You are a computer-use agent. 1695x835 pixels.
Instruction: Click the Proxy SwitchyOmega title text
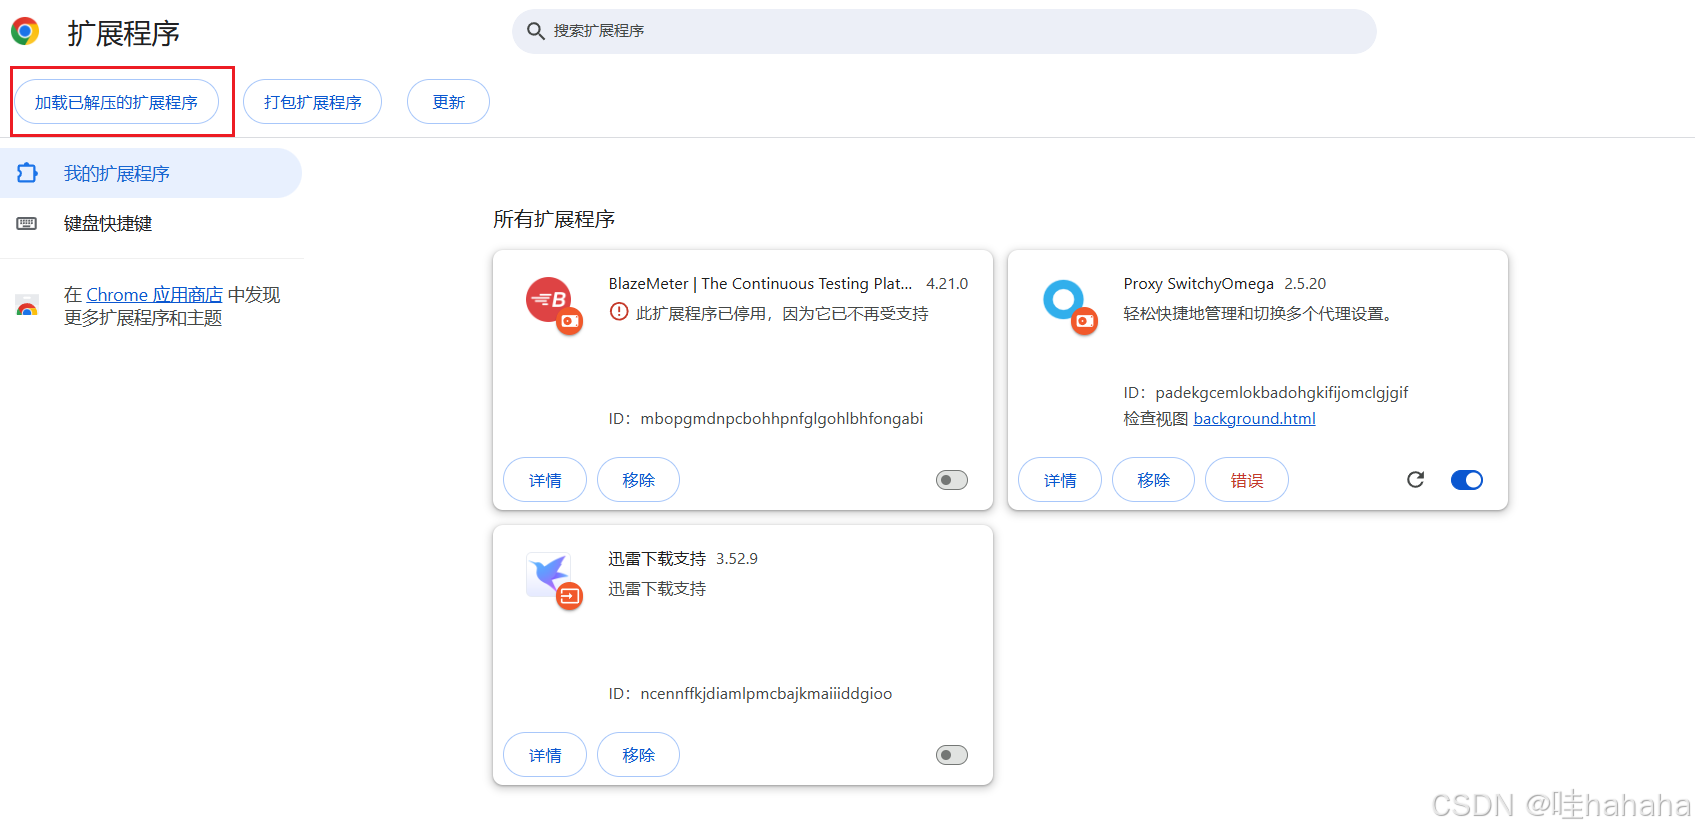coord(1198,284)
